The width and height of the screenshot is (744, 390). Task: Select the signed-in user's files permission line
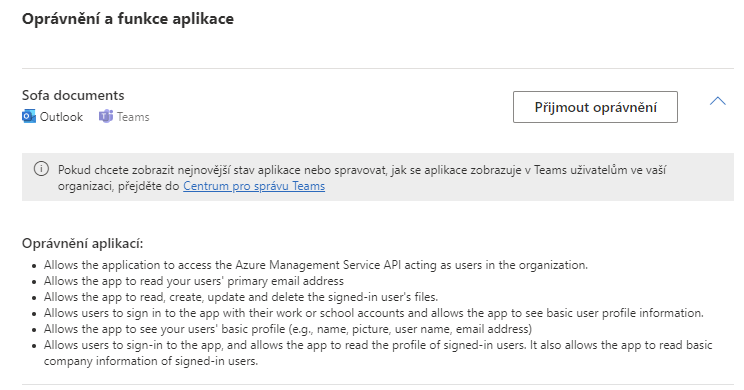click(241, 297)
